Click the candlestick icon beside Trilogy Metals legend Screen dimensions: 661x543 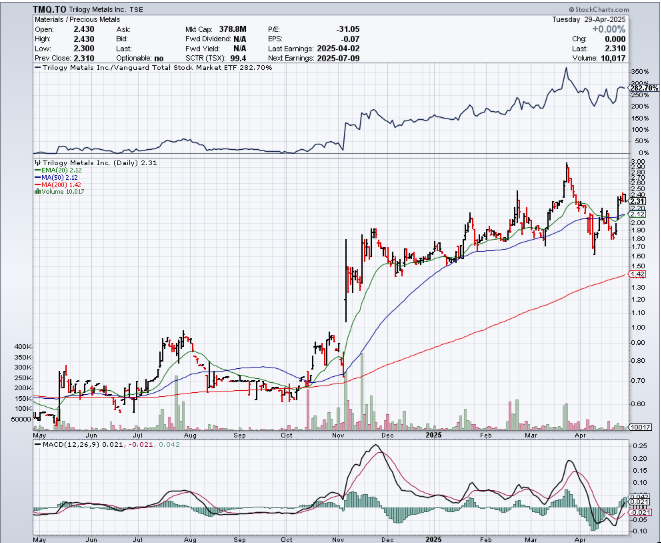tap(37, 161)
